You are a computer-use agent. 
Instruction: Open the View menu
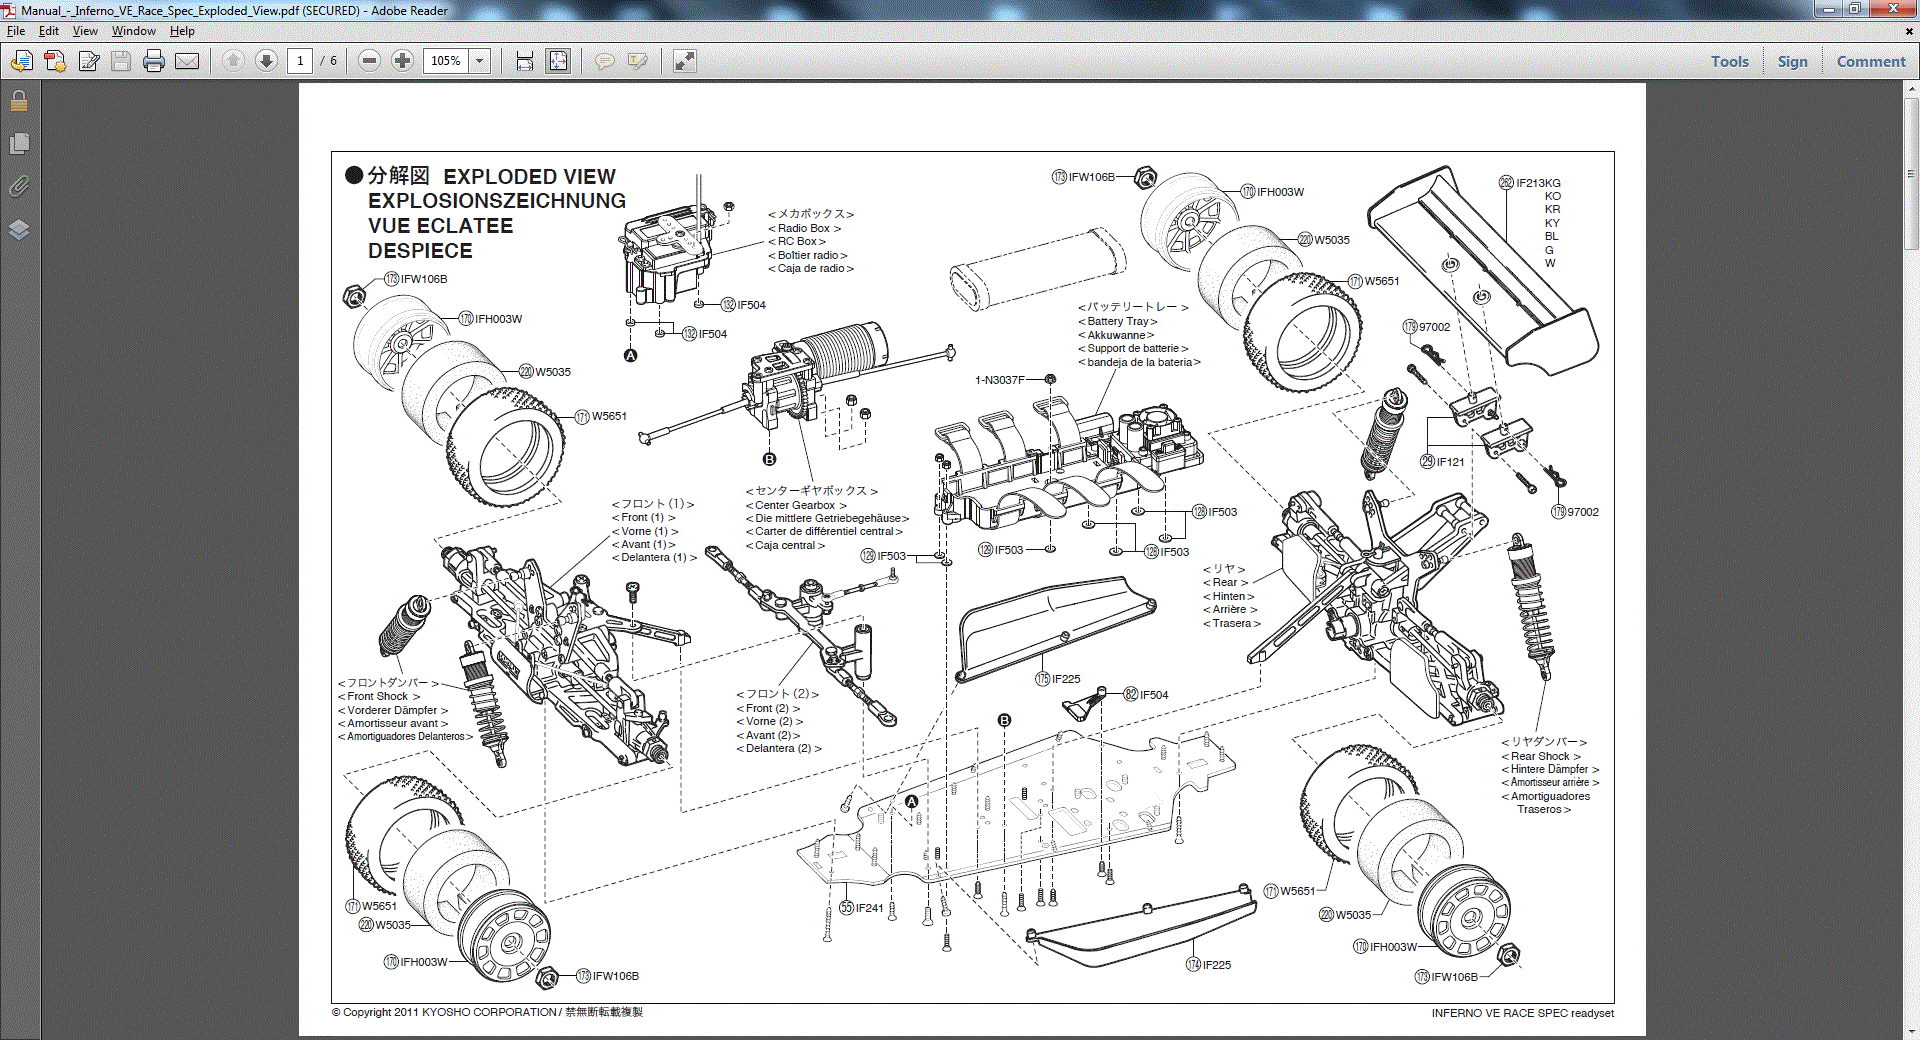(x=85, y=31)
